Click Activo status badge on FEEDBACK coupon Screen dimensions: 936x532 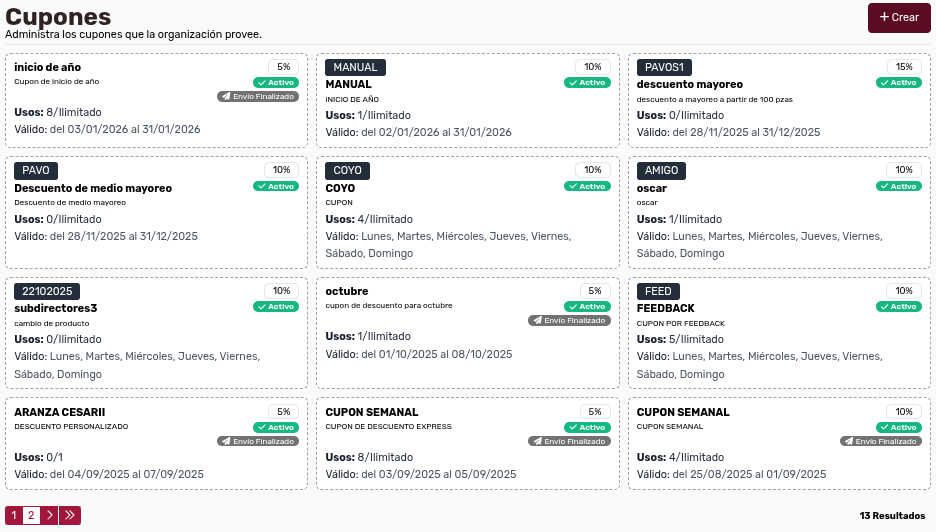(x=898, y=306)
